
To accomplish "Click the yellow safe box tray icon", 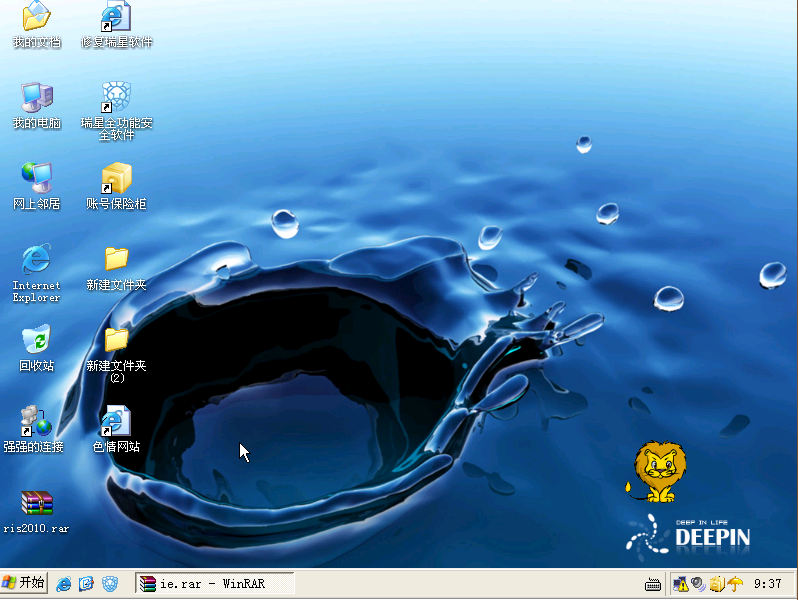I will click(717, 584).
